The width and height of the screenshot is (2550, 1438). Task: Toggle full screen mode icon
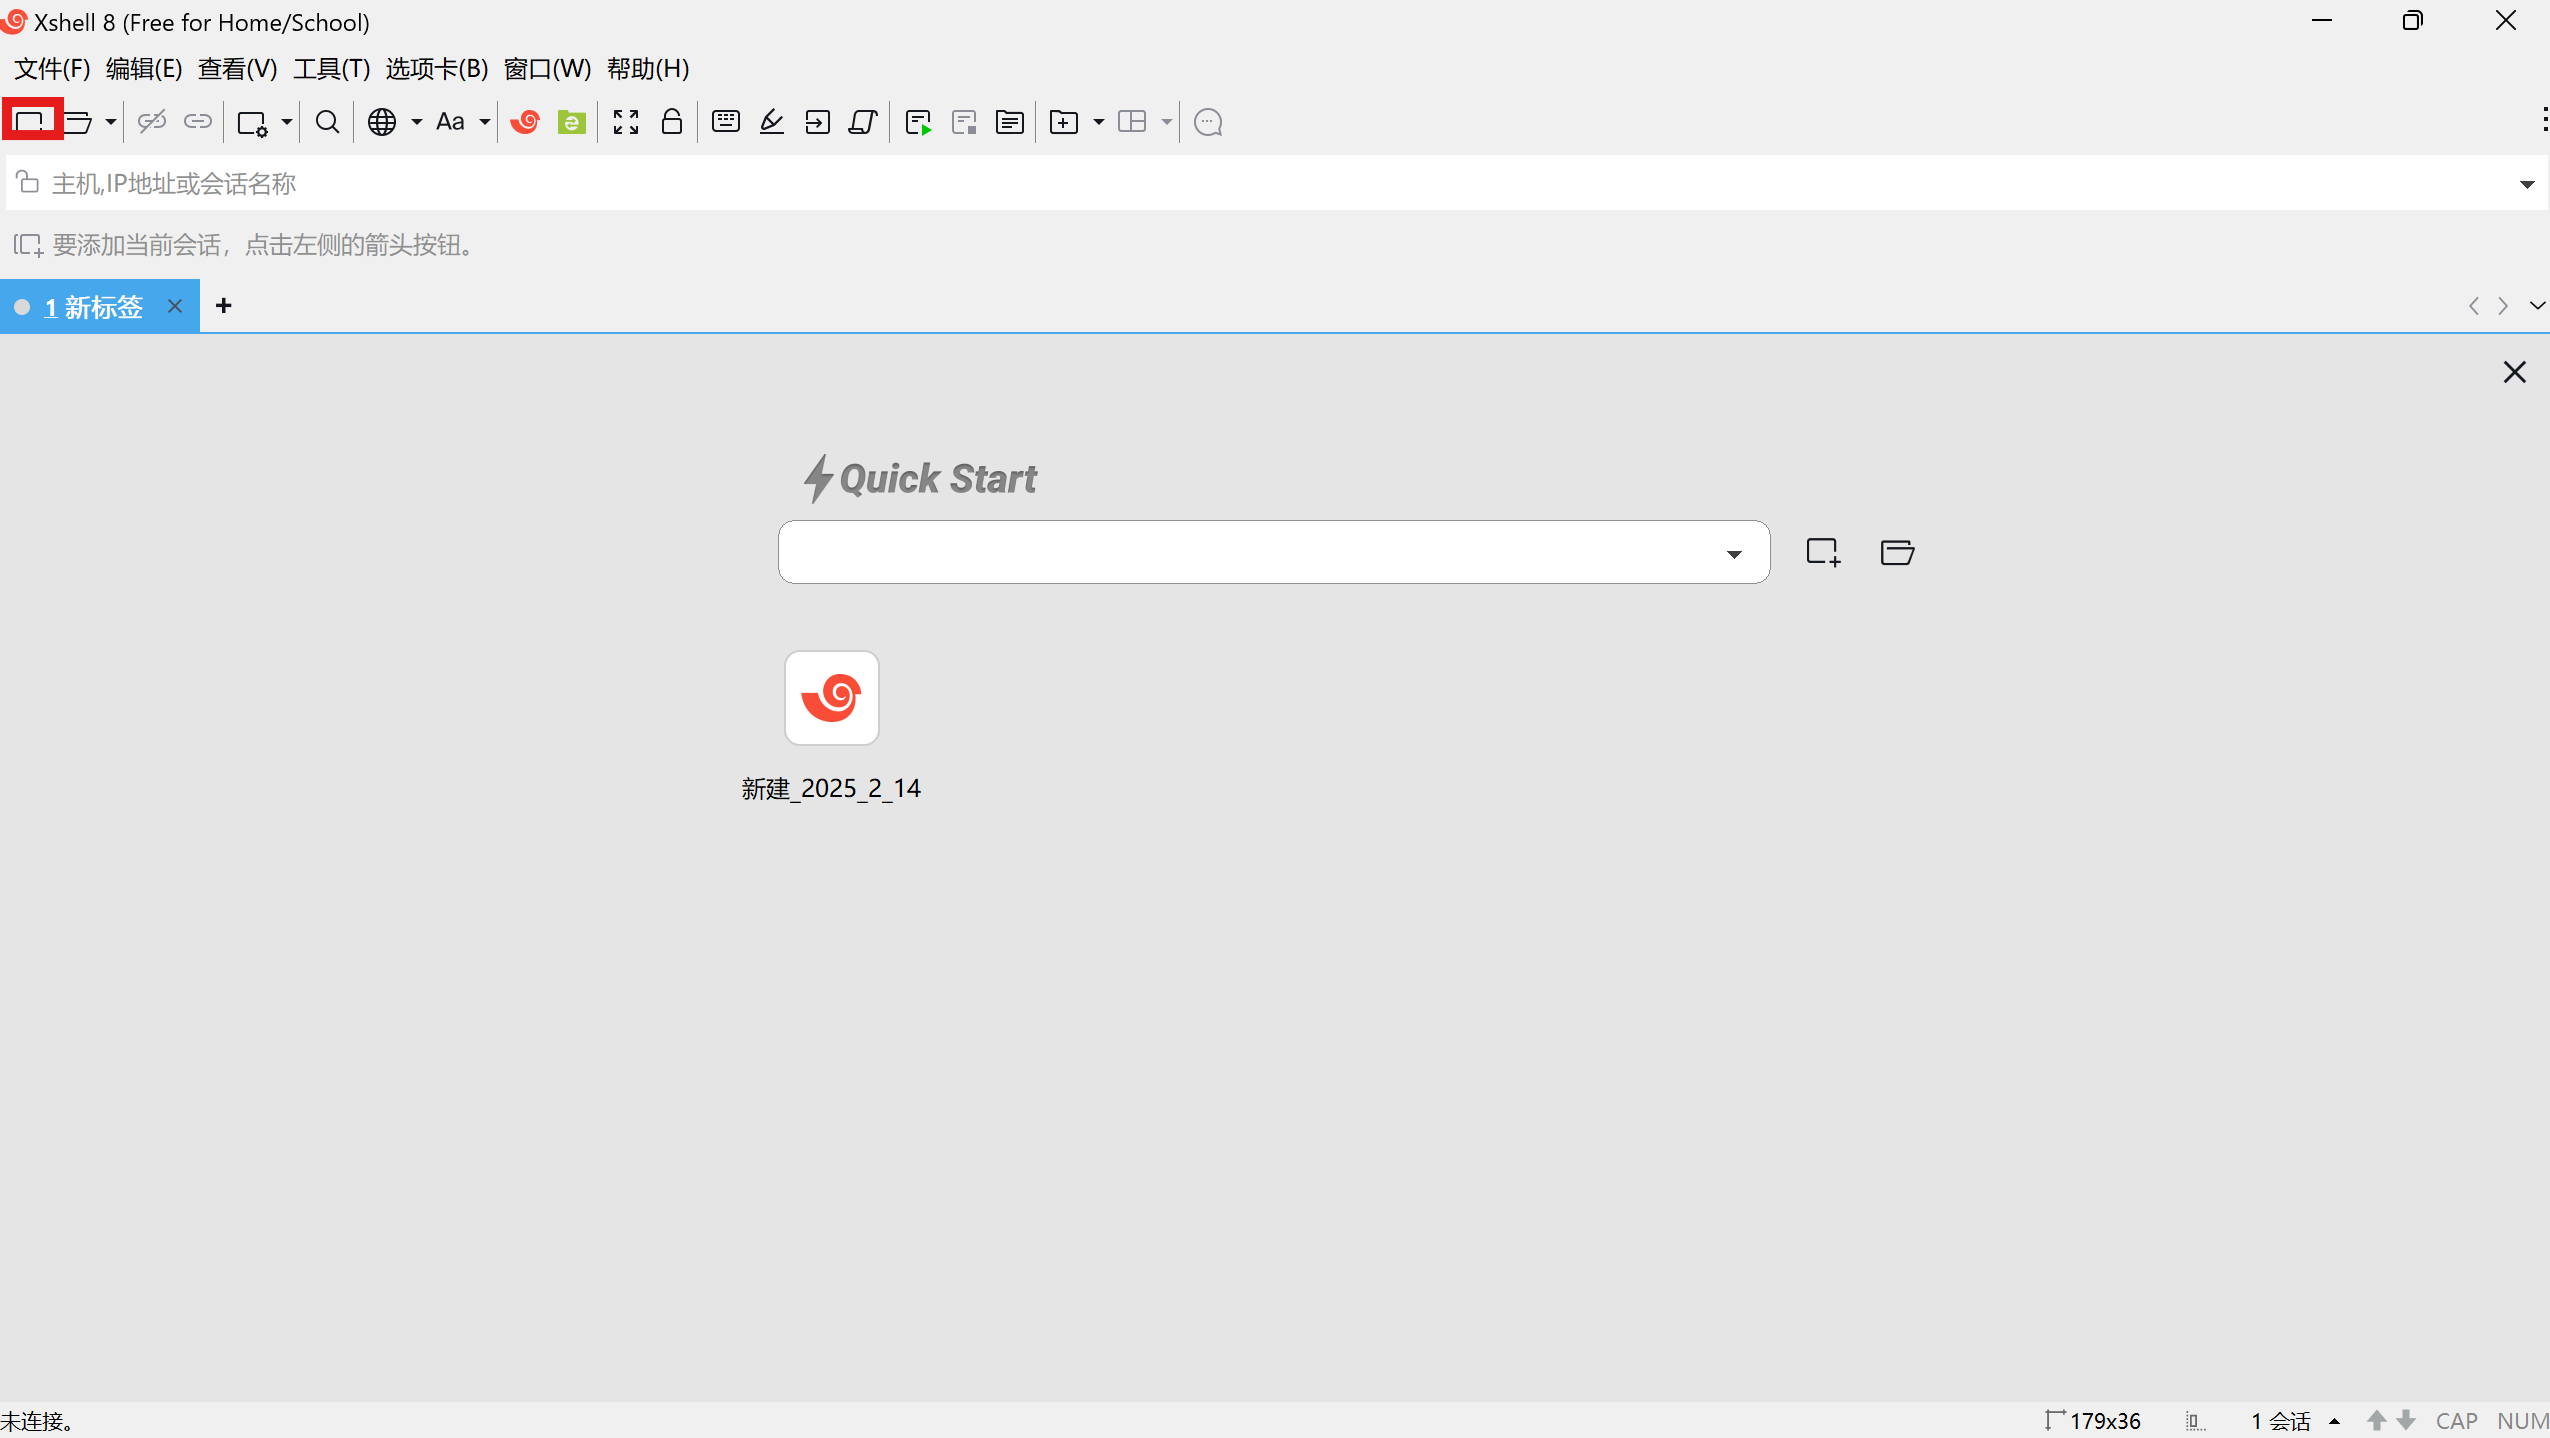click(x=626, y=122)
